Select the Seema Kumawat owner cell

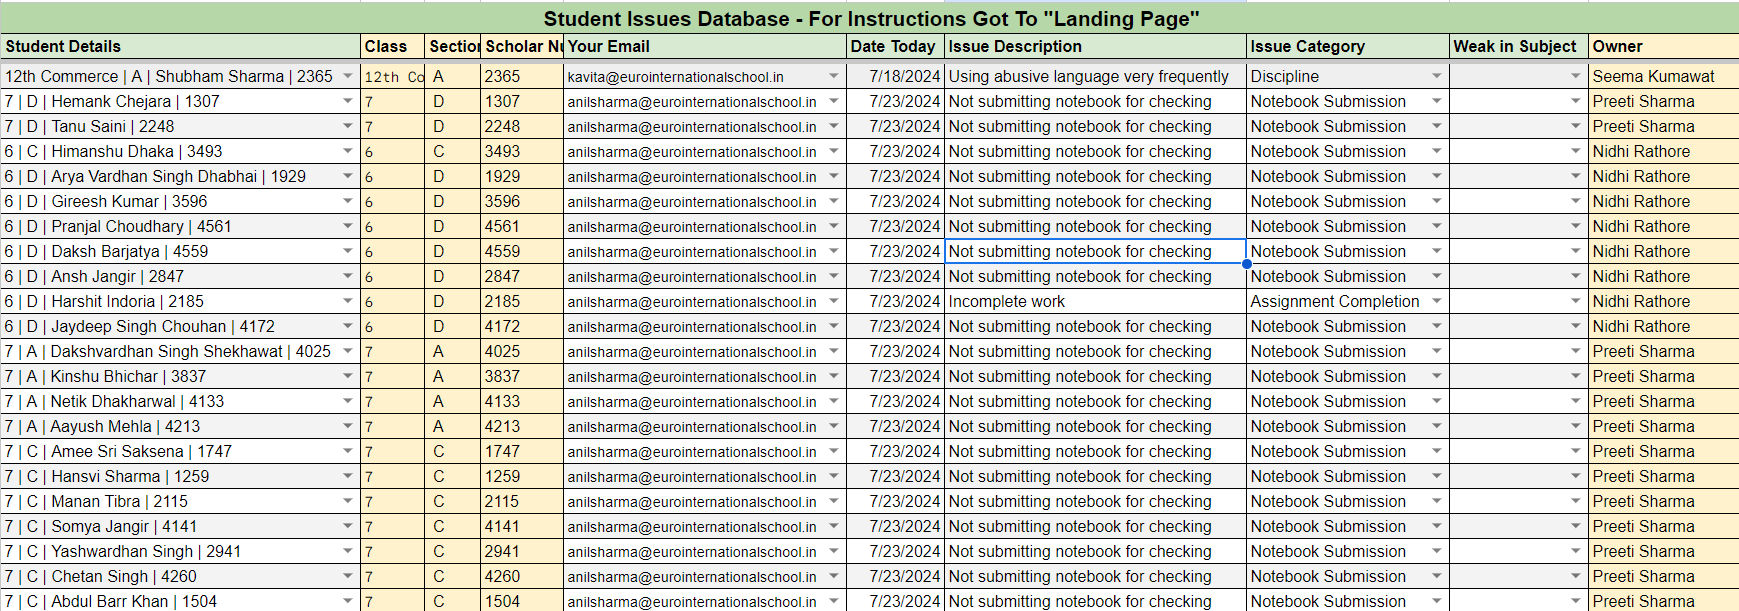[1662, 76]
